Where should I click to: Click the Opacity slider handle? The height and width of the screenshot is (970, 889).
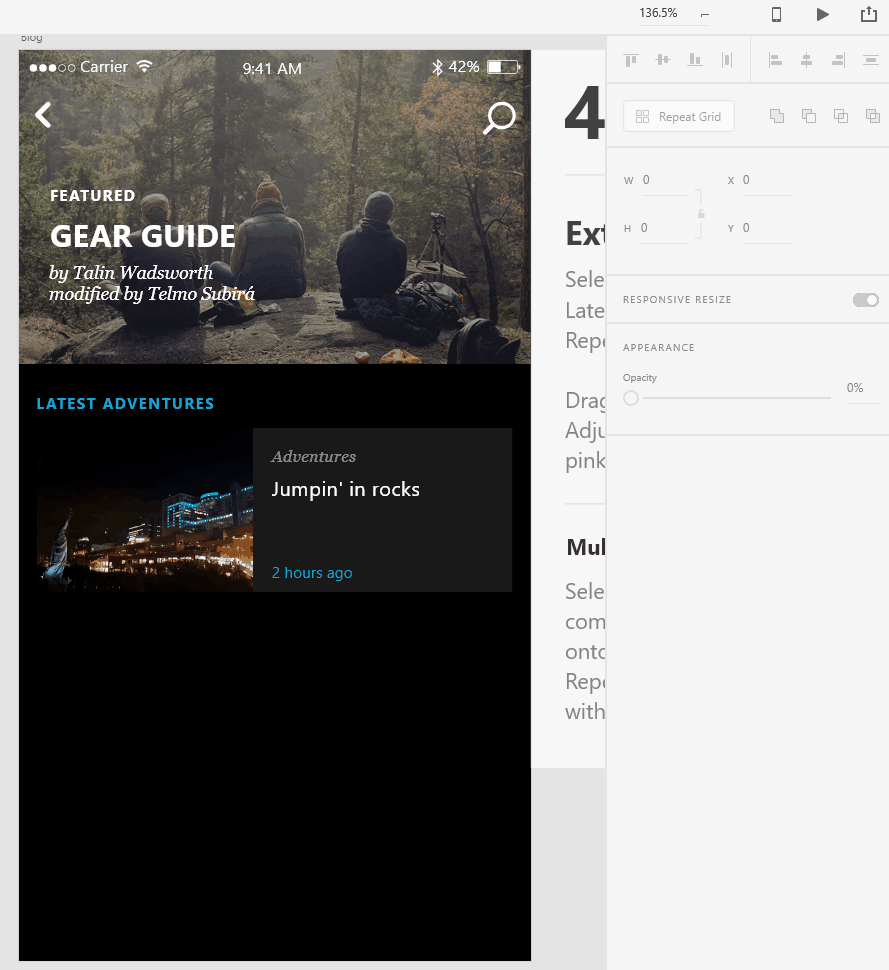tap(631, 398)
